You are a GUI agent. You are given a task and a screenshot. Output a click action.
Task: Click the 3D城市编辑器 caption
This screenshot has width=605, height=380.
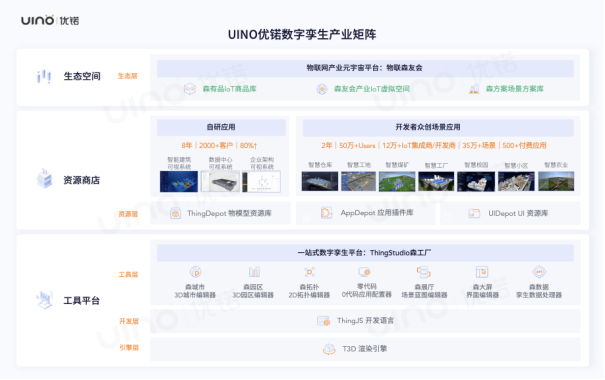click(195, 296)
